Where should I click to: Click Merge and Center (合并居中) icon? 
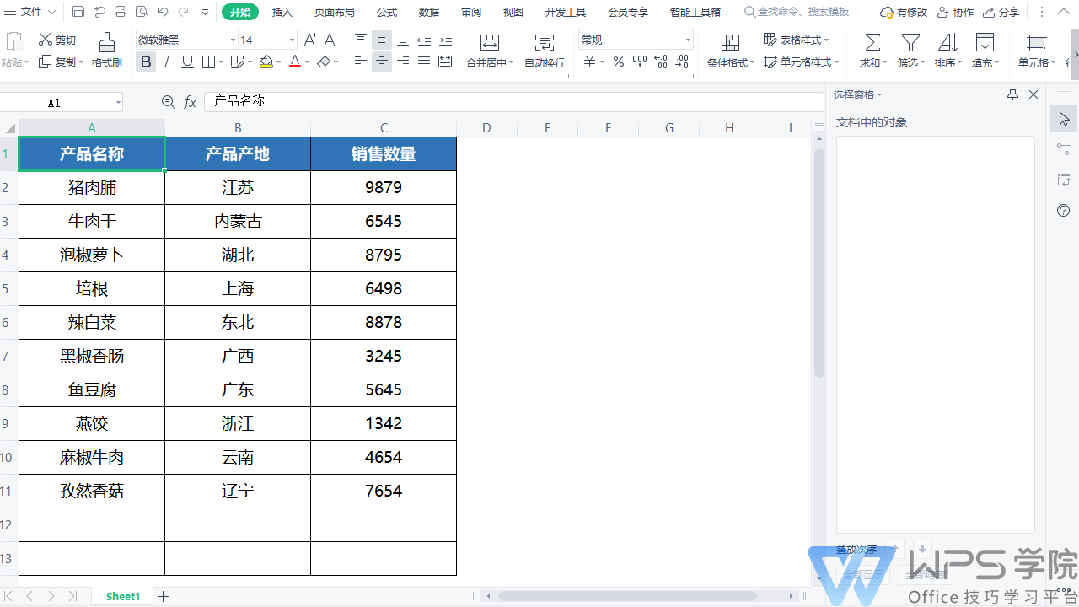point(489,43)
